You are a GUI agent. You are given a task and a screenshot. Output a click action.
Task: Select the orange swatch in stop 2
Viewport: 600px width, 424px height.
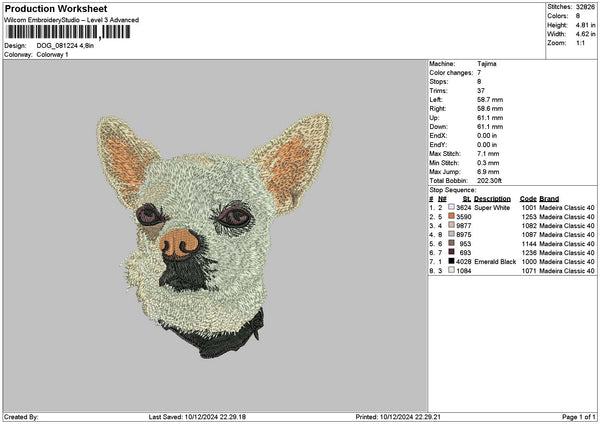(x=451, y=216)
